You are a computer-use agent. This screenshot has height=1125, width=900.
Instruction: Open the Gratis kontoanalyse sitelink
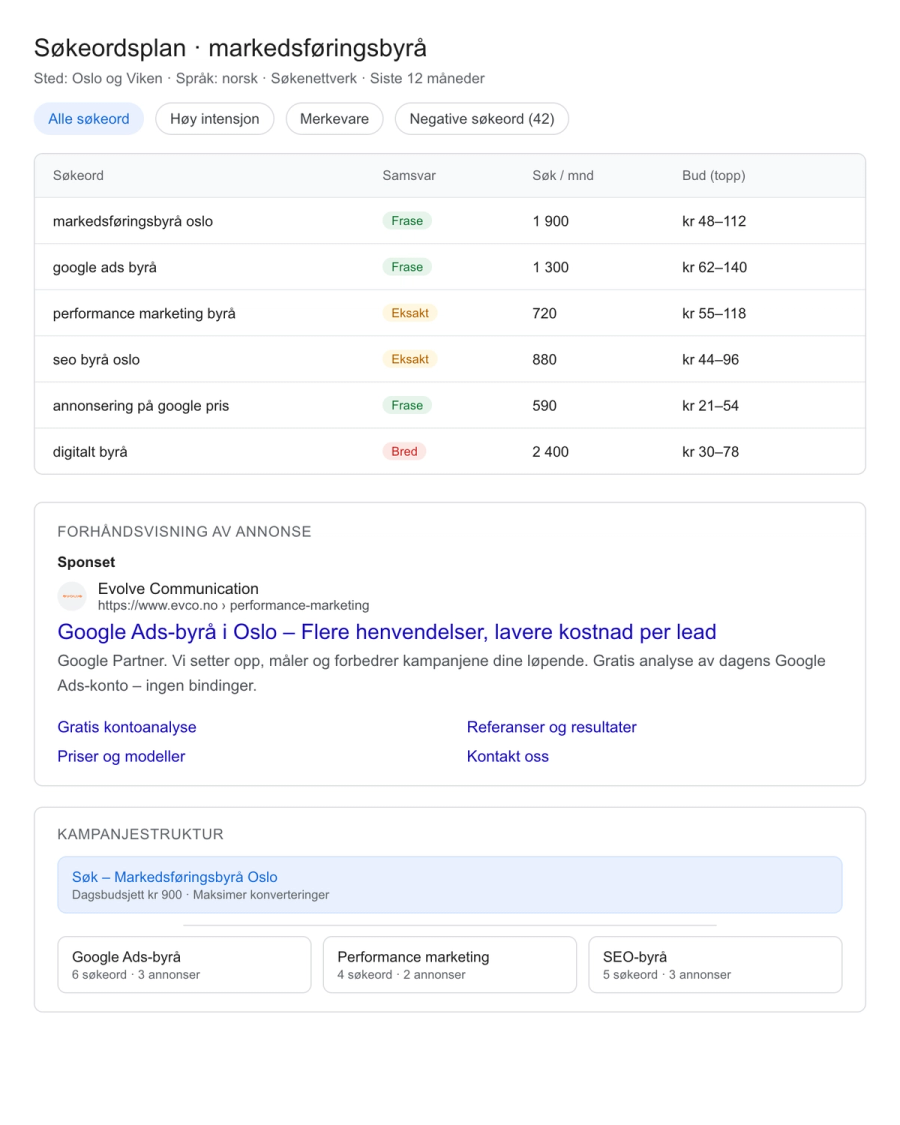pos(127,728)
